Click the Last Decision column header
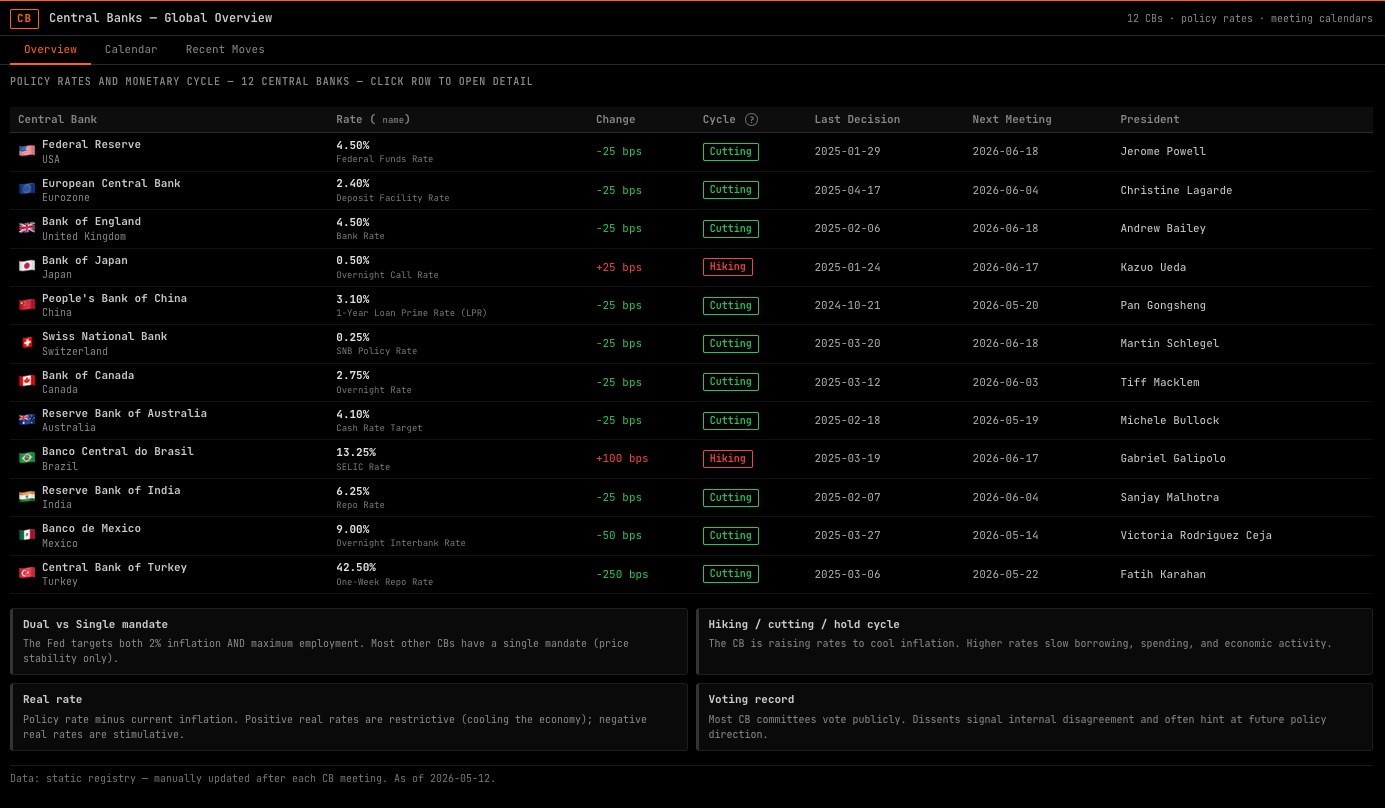This screenshot has height=808, width=1385. coord(857,120)
